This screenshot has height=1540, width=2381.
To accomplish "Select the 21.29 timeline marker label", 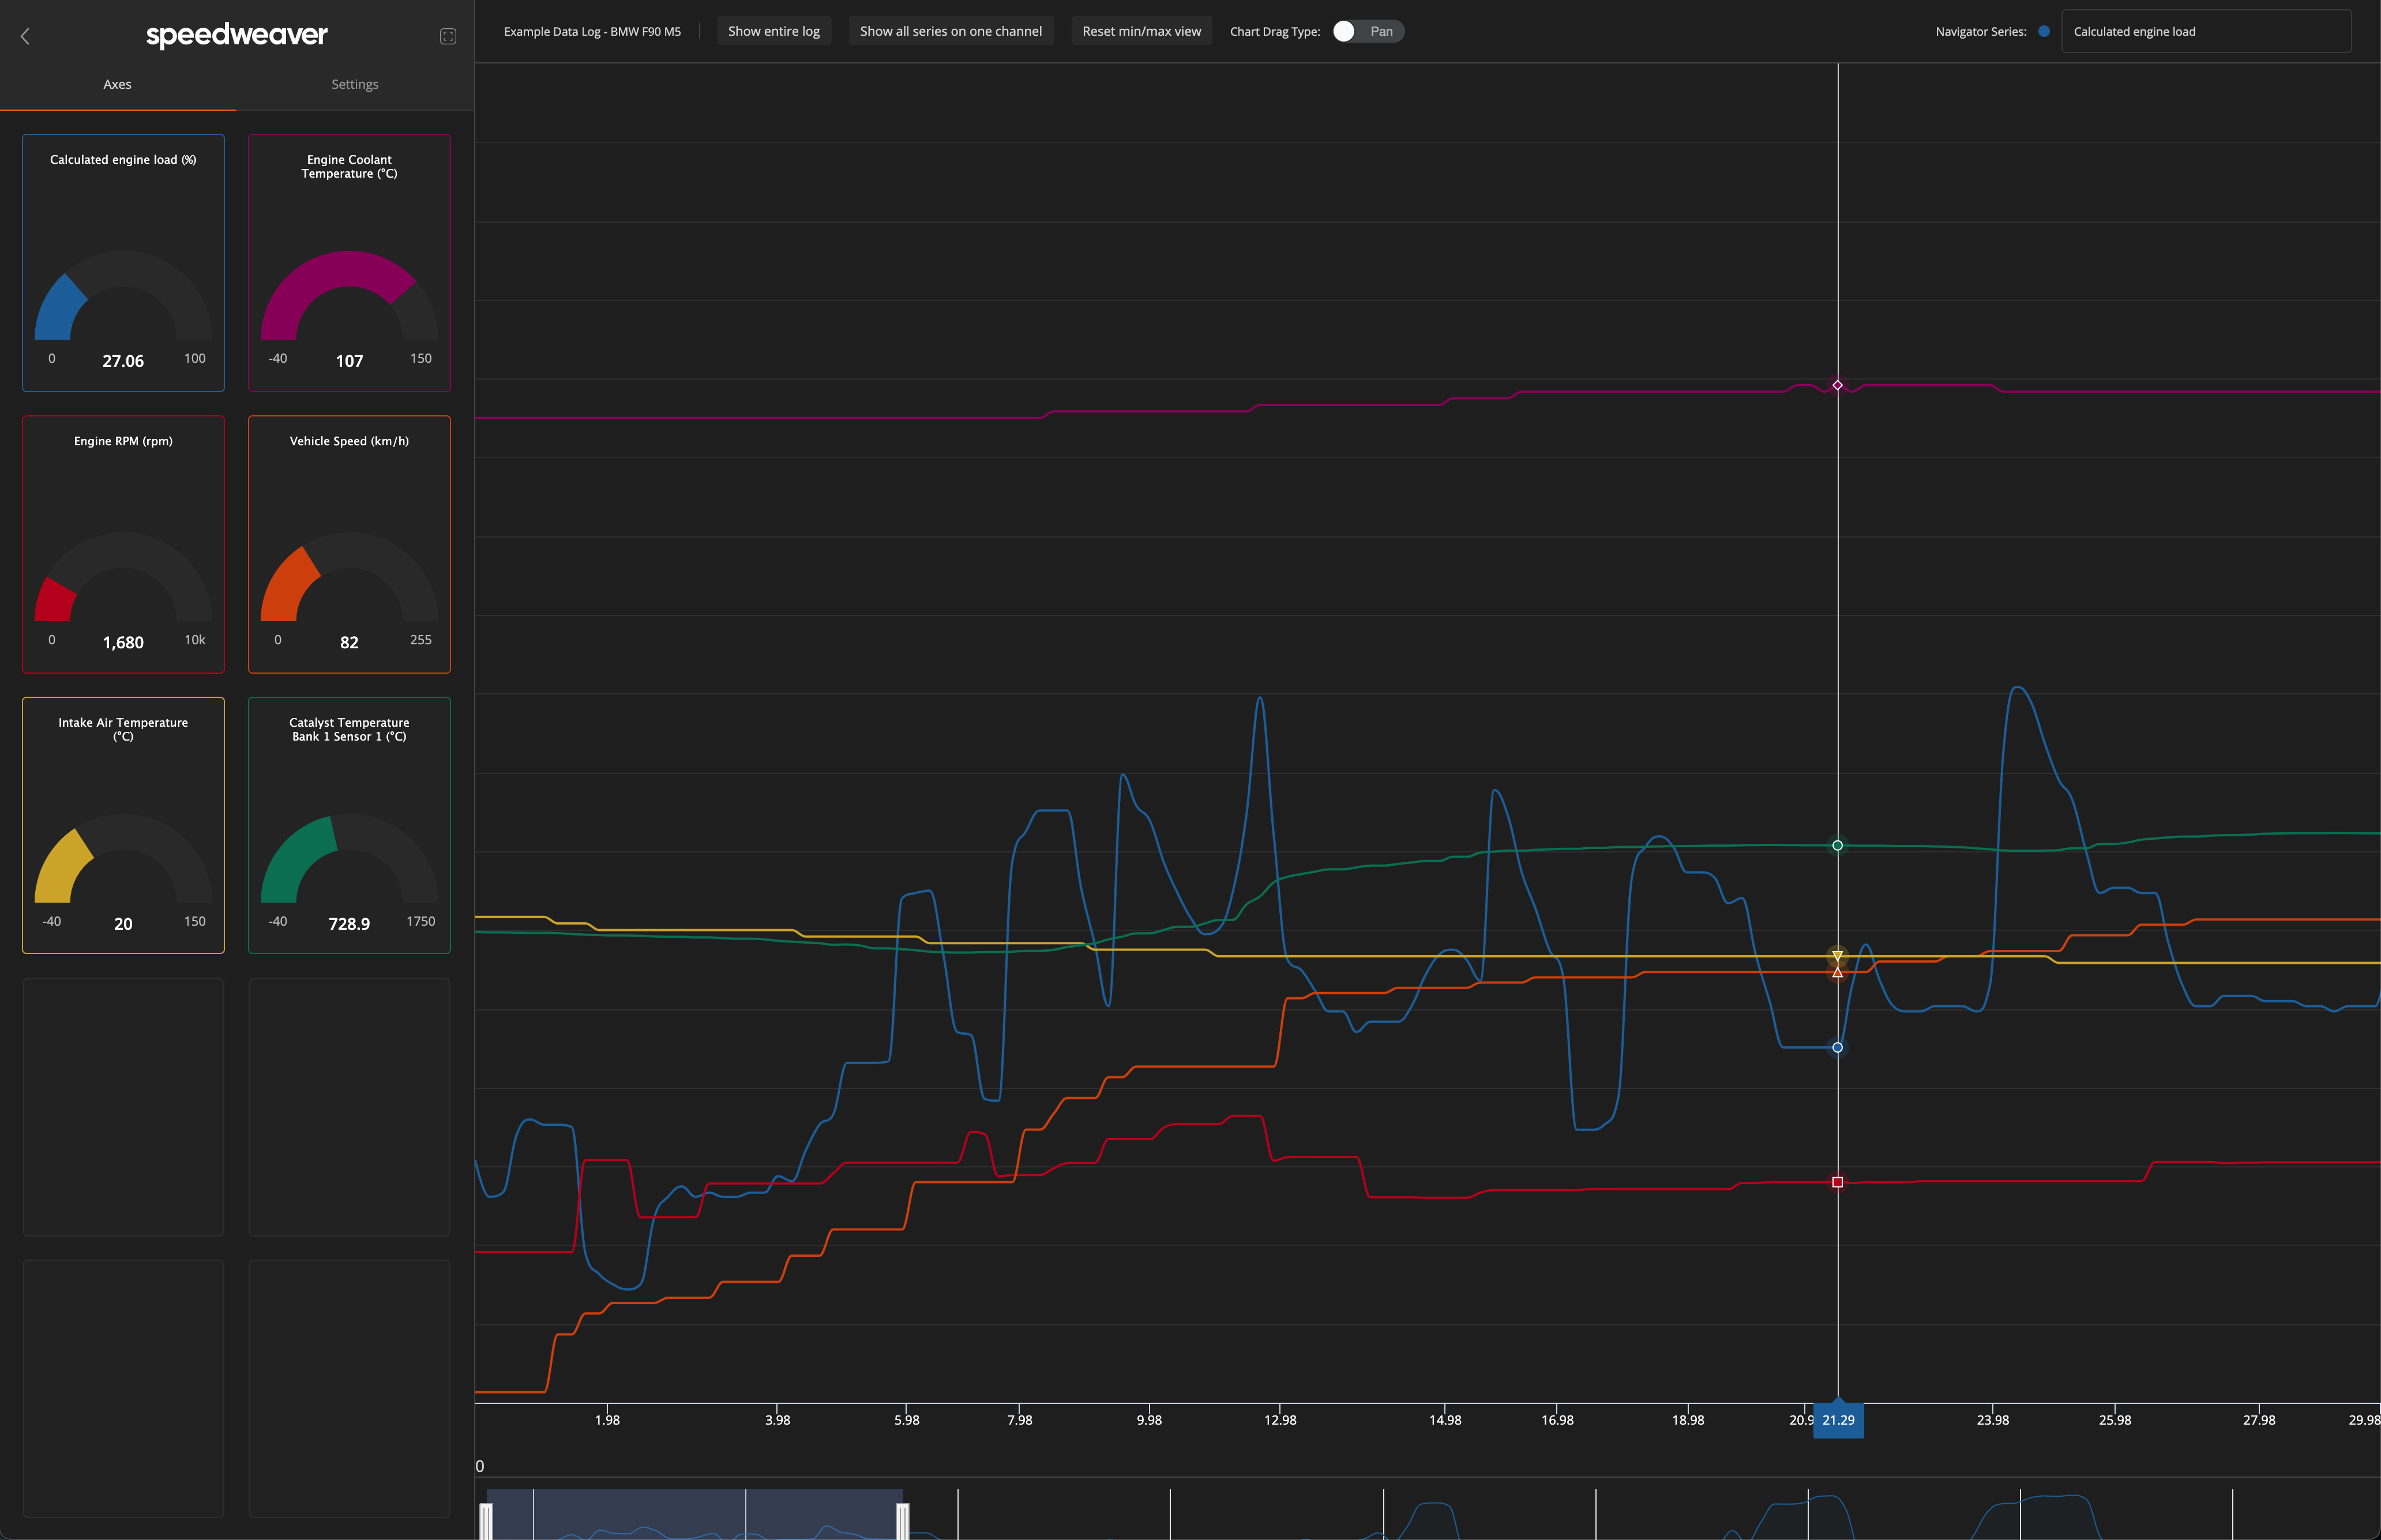I will pos(1837,1419).
